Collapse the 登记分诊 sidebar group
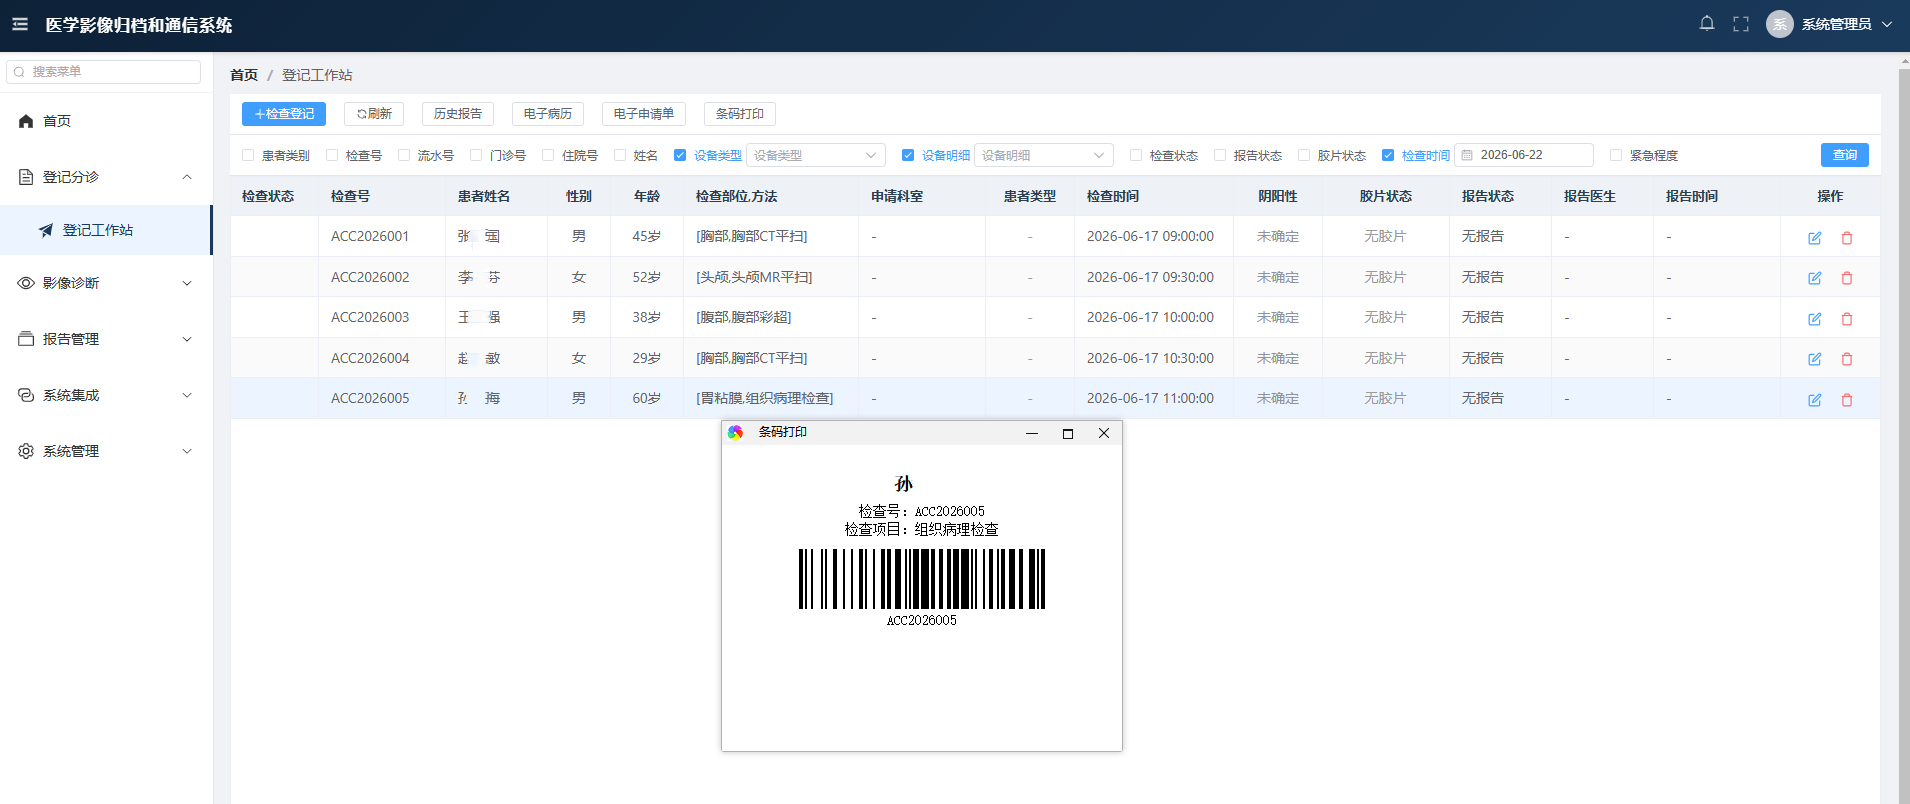Image resolution: width=1910 pixels, height=804 pixels. coord(106,177)
